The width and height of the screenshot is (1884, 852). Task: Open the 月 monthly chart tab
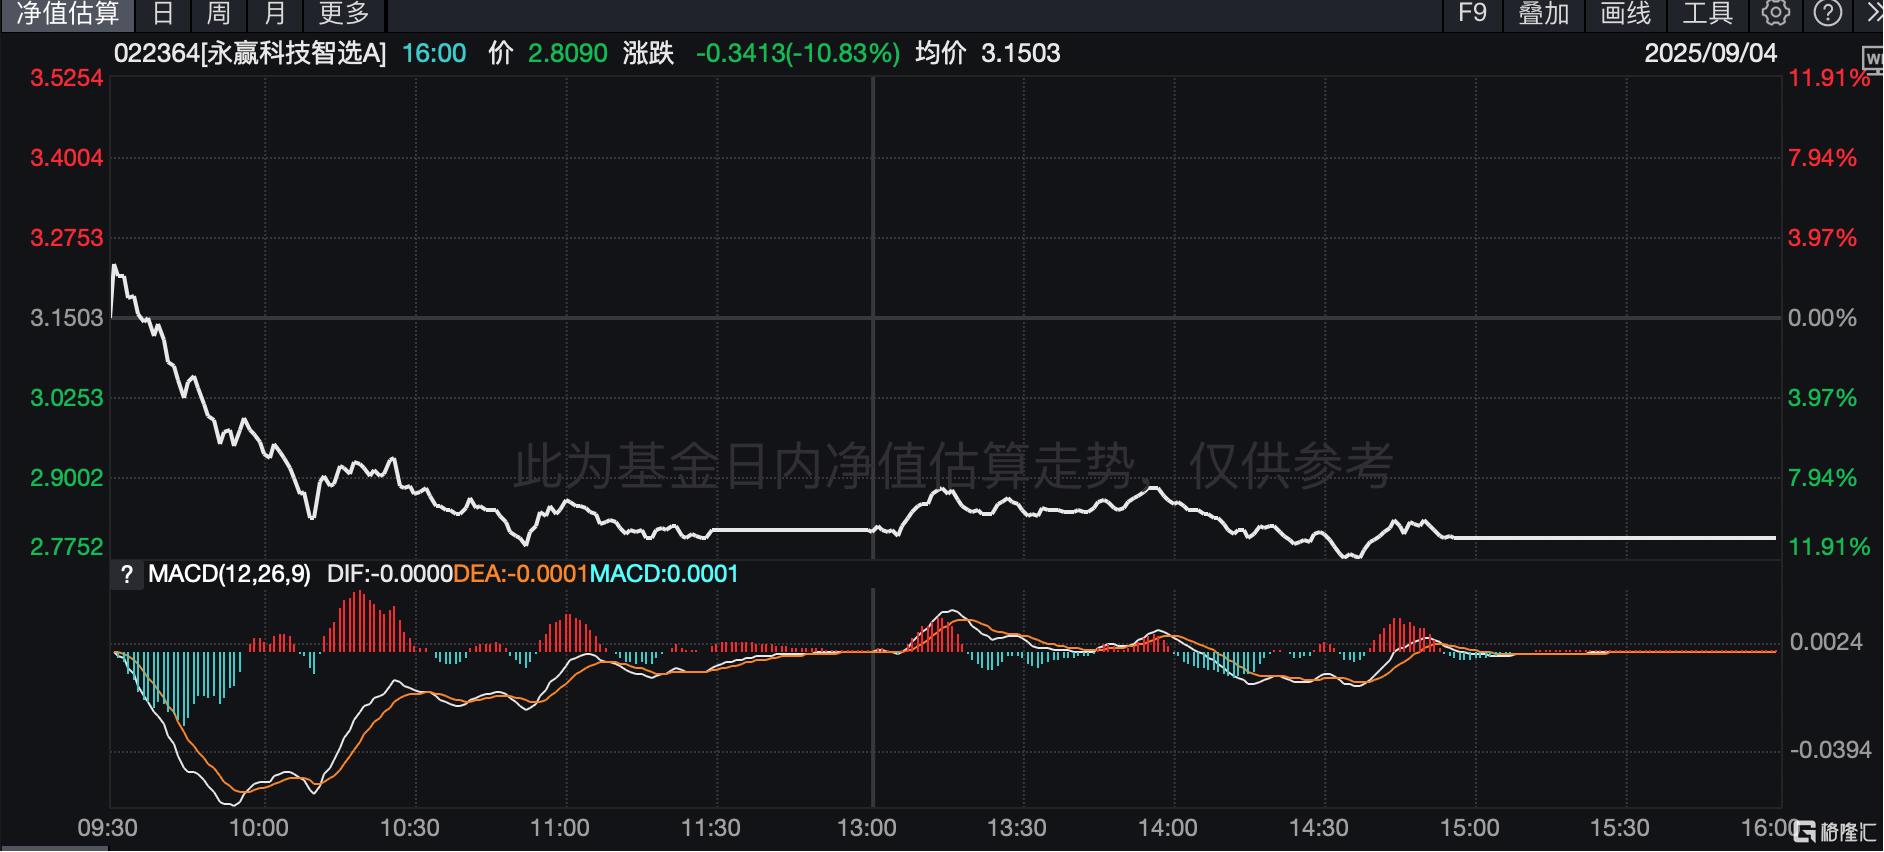(x=275, y=14)
